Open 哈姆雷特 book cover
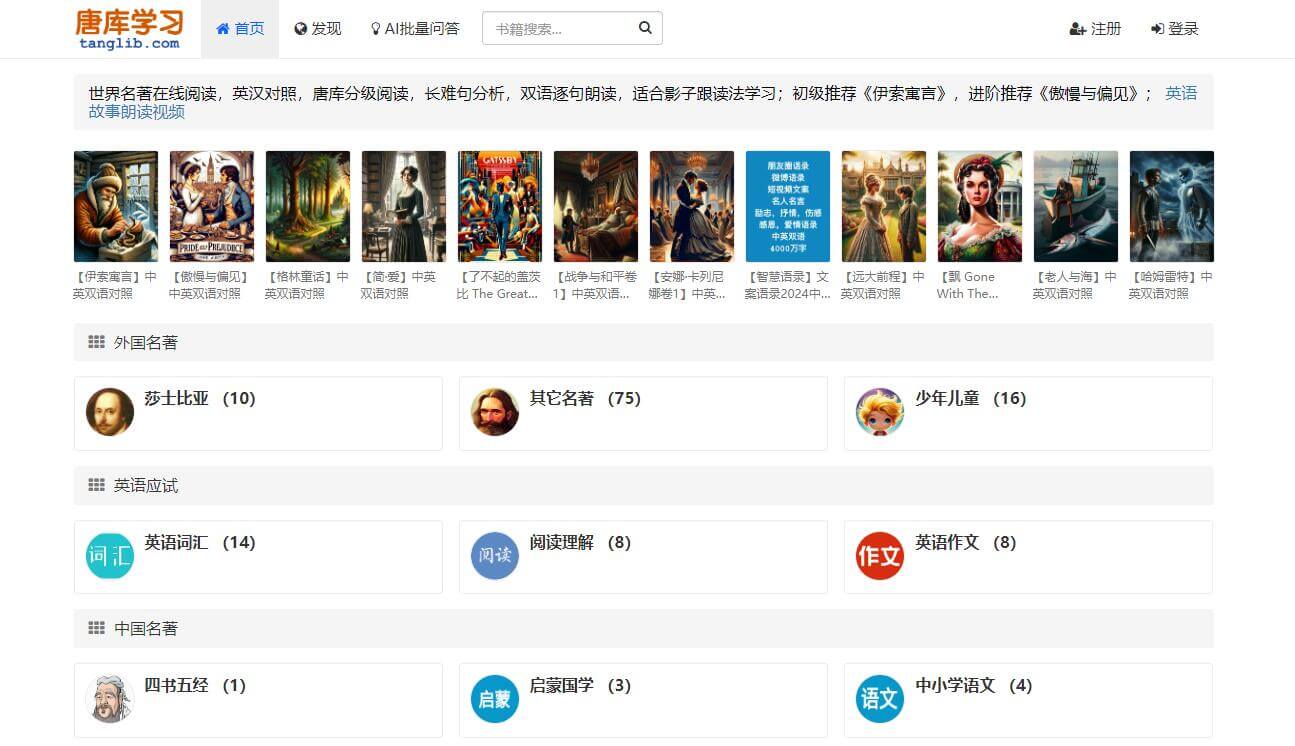 1172,206
